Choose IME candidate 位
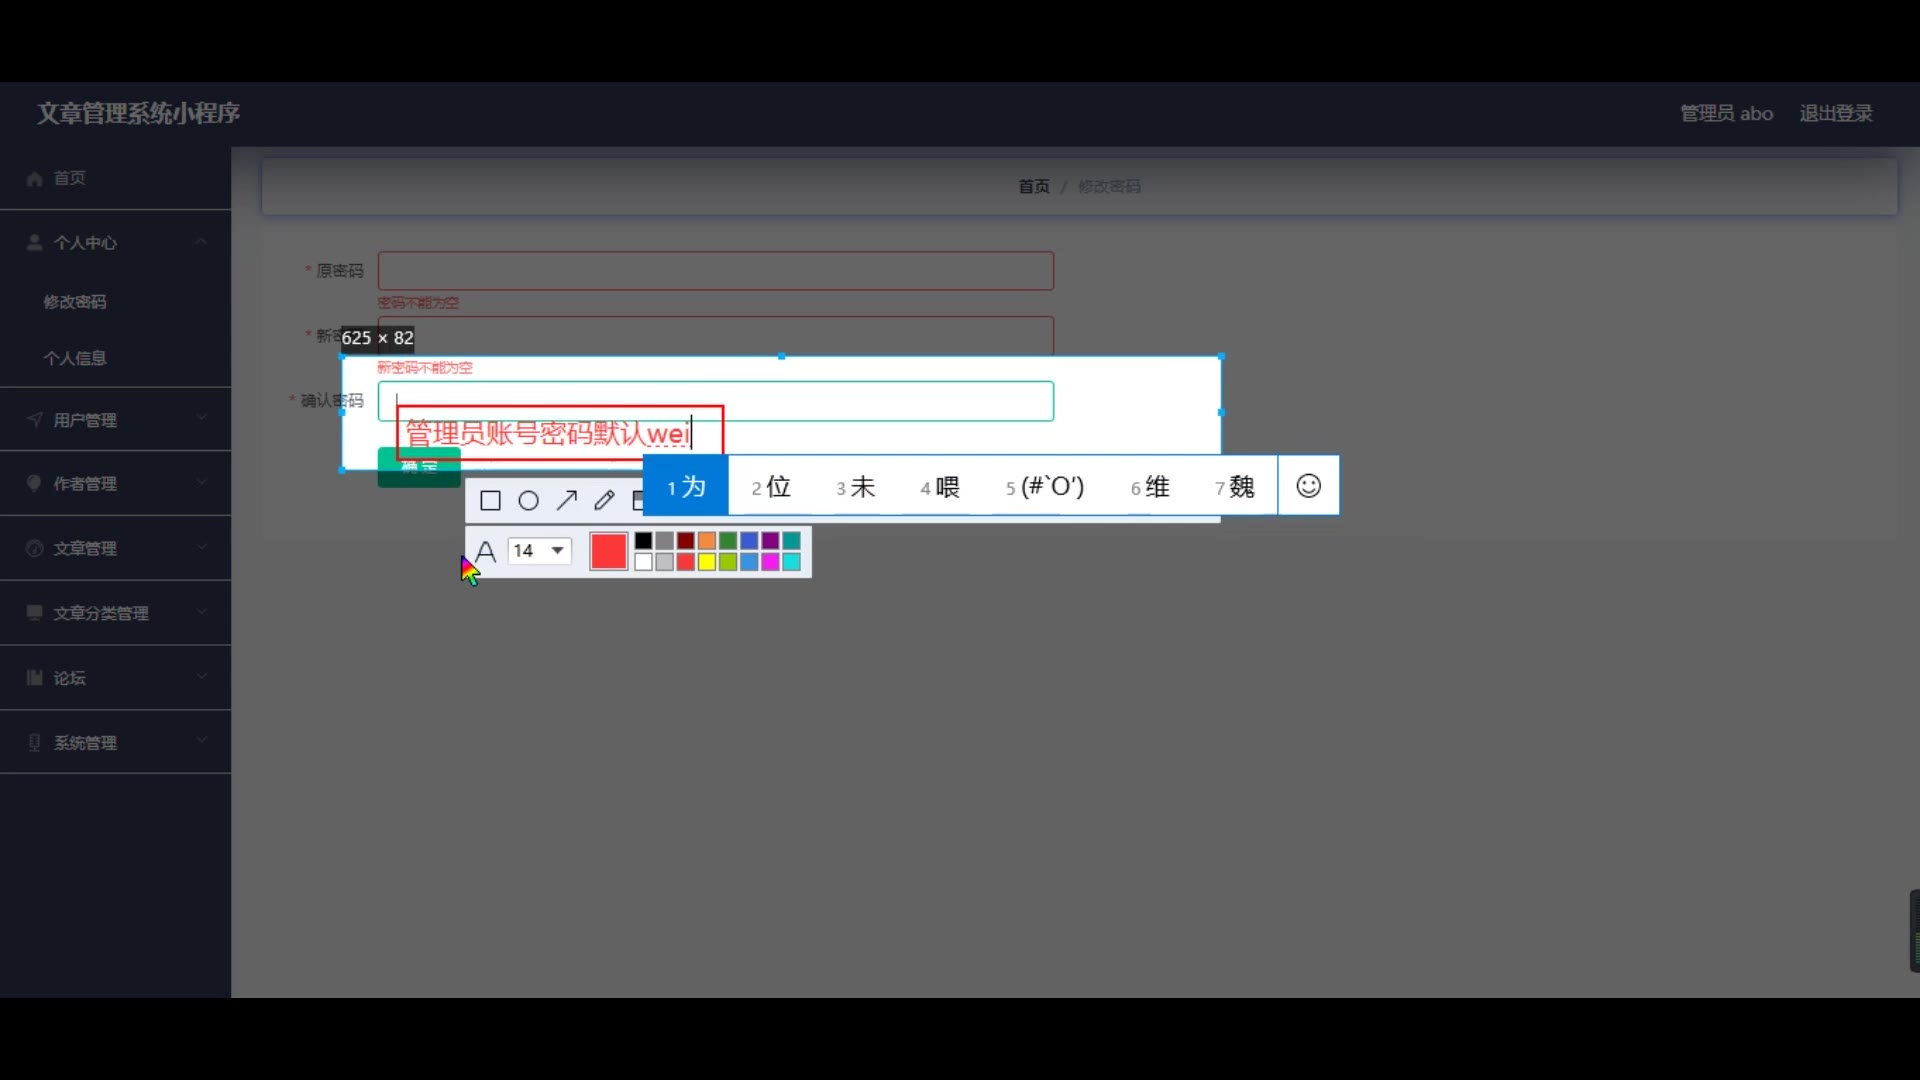Viewport: 1920px width, 1080px height. point(771,487)
